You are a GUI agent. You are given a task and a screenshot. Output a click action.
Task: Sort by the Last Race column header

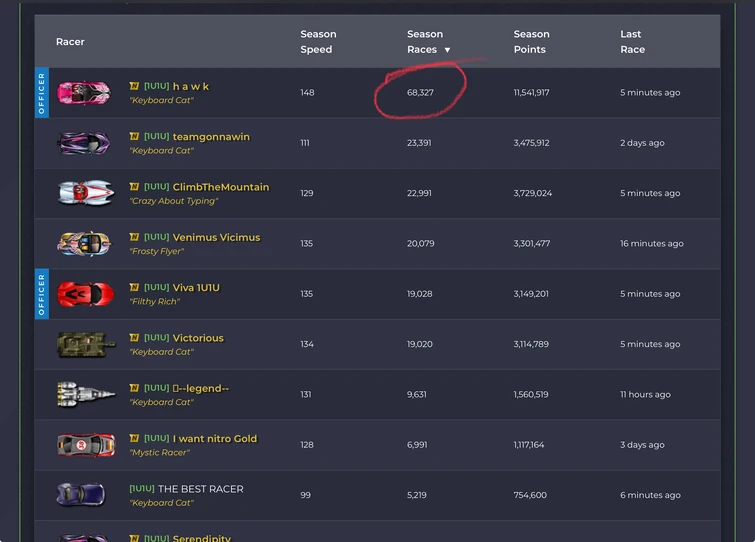(x=632, y=42)
